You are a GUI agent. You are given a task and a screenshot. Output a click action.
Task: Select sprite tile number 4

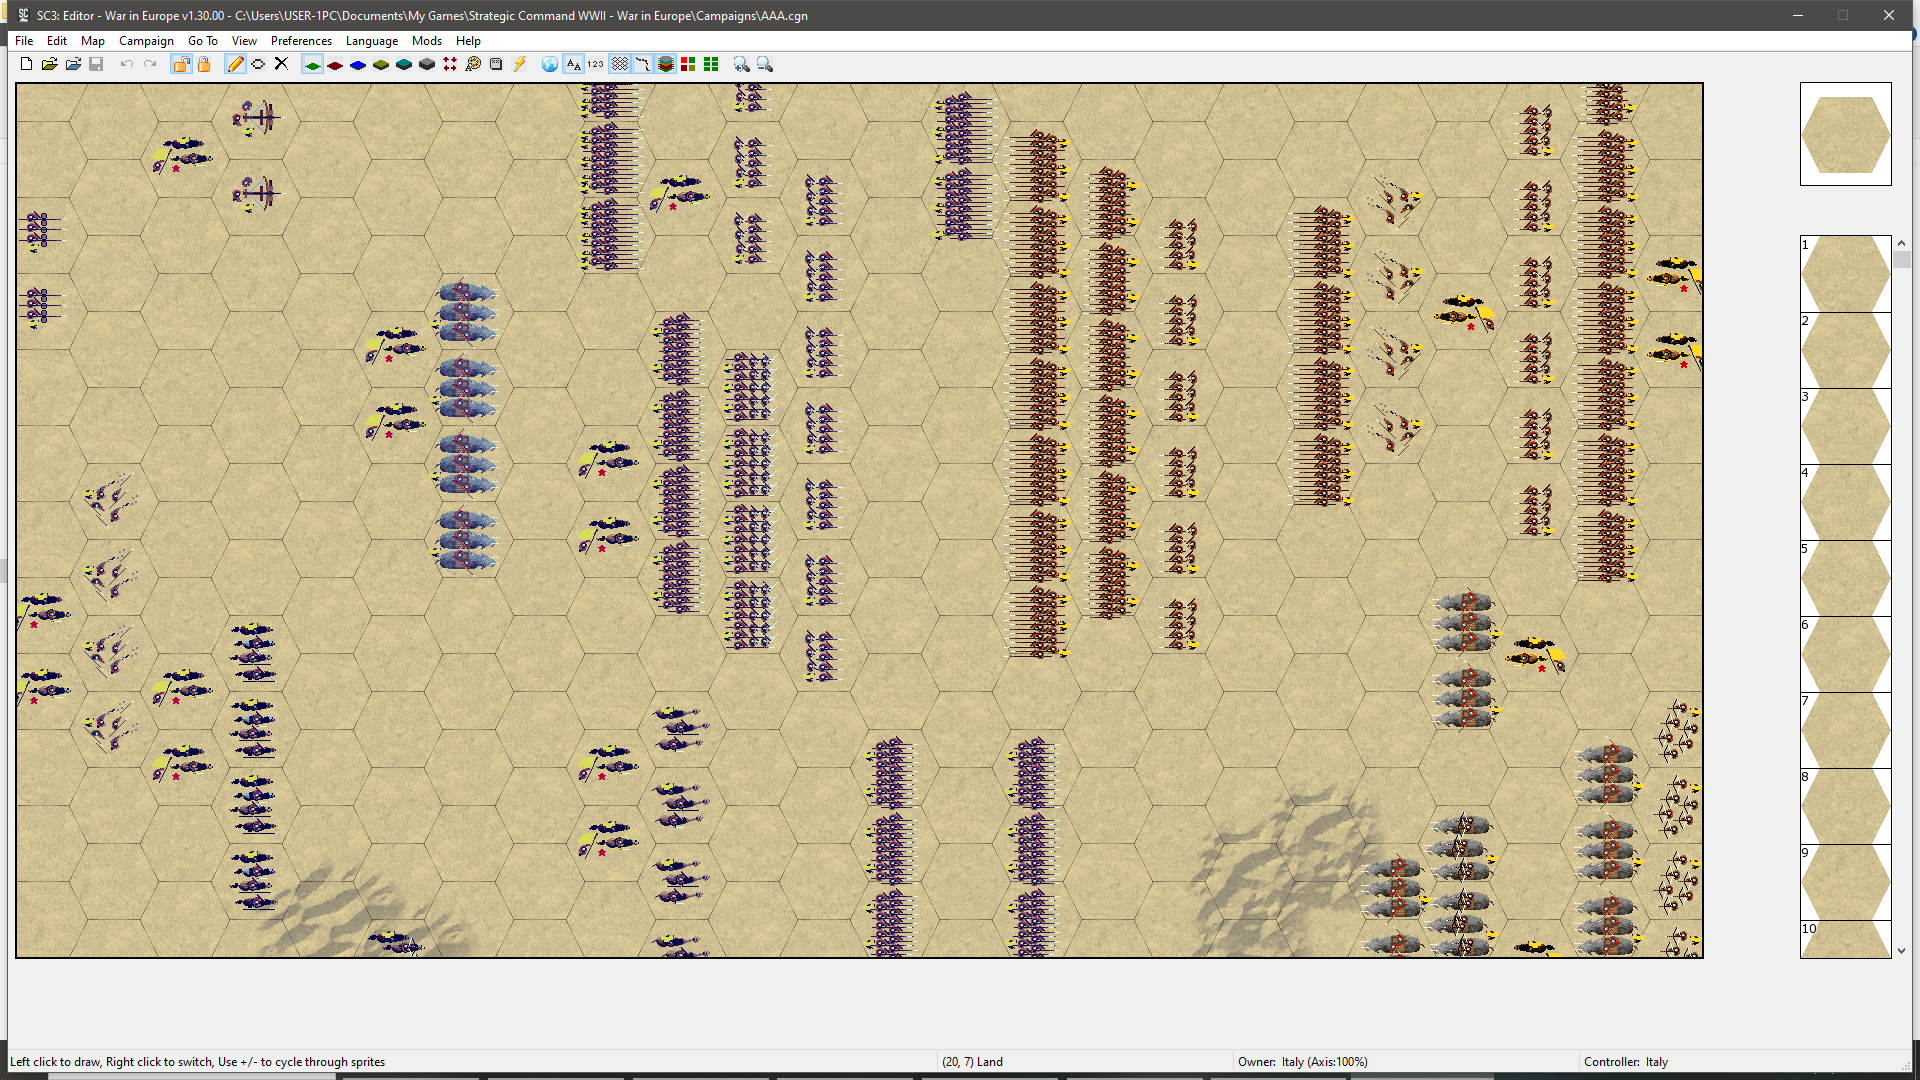[1846, 502]
